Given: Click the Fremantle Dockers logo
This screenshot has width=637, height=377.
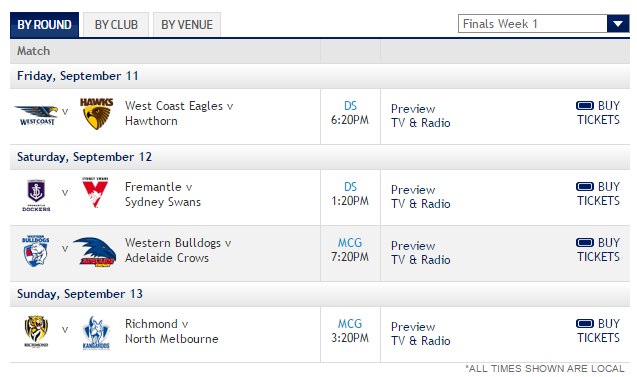Looking at the screenshot, I should [36, 195].
